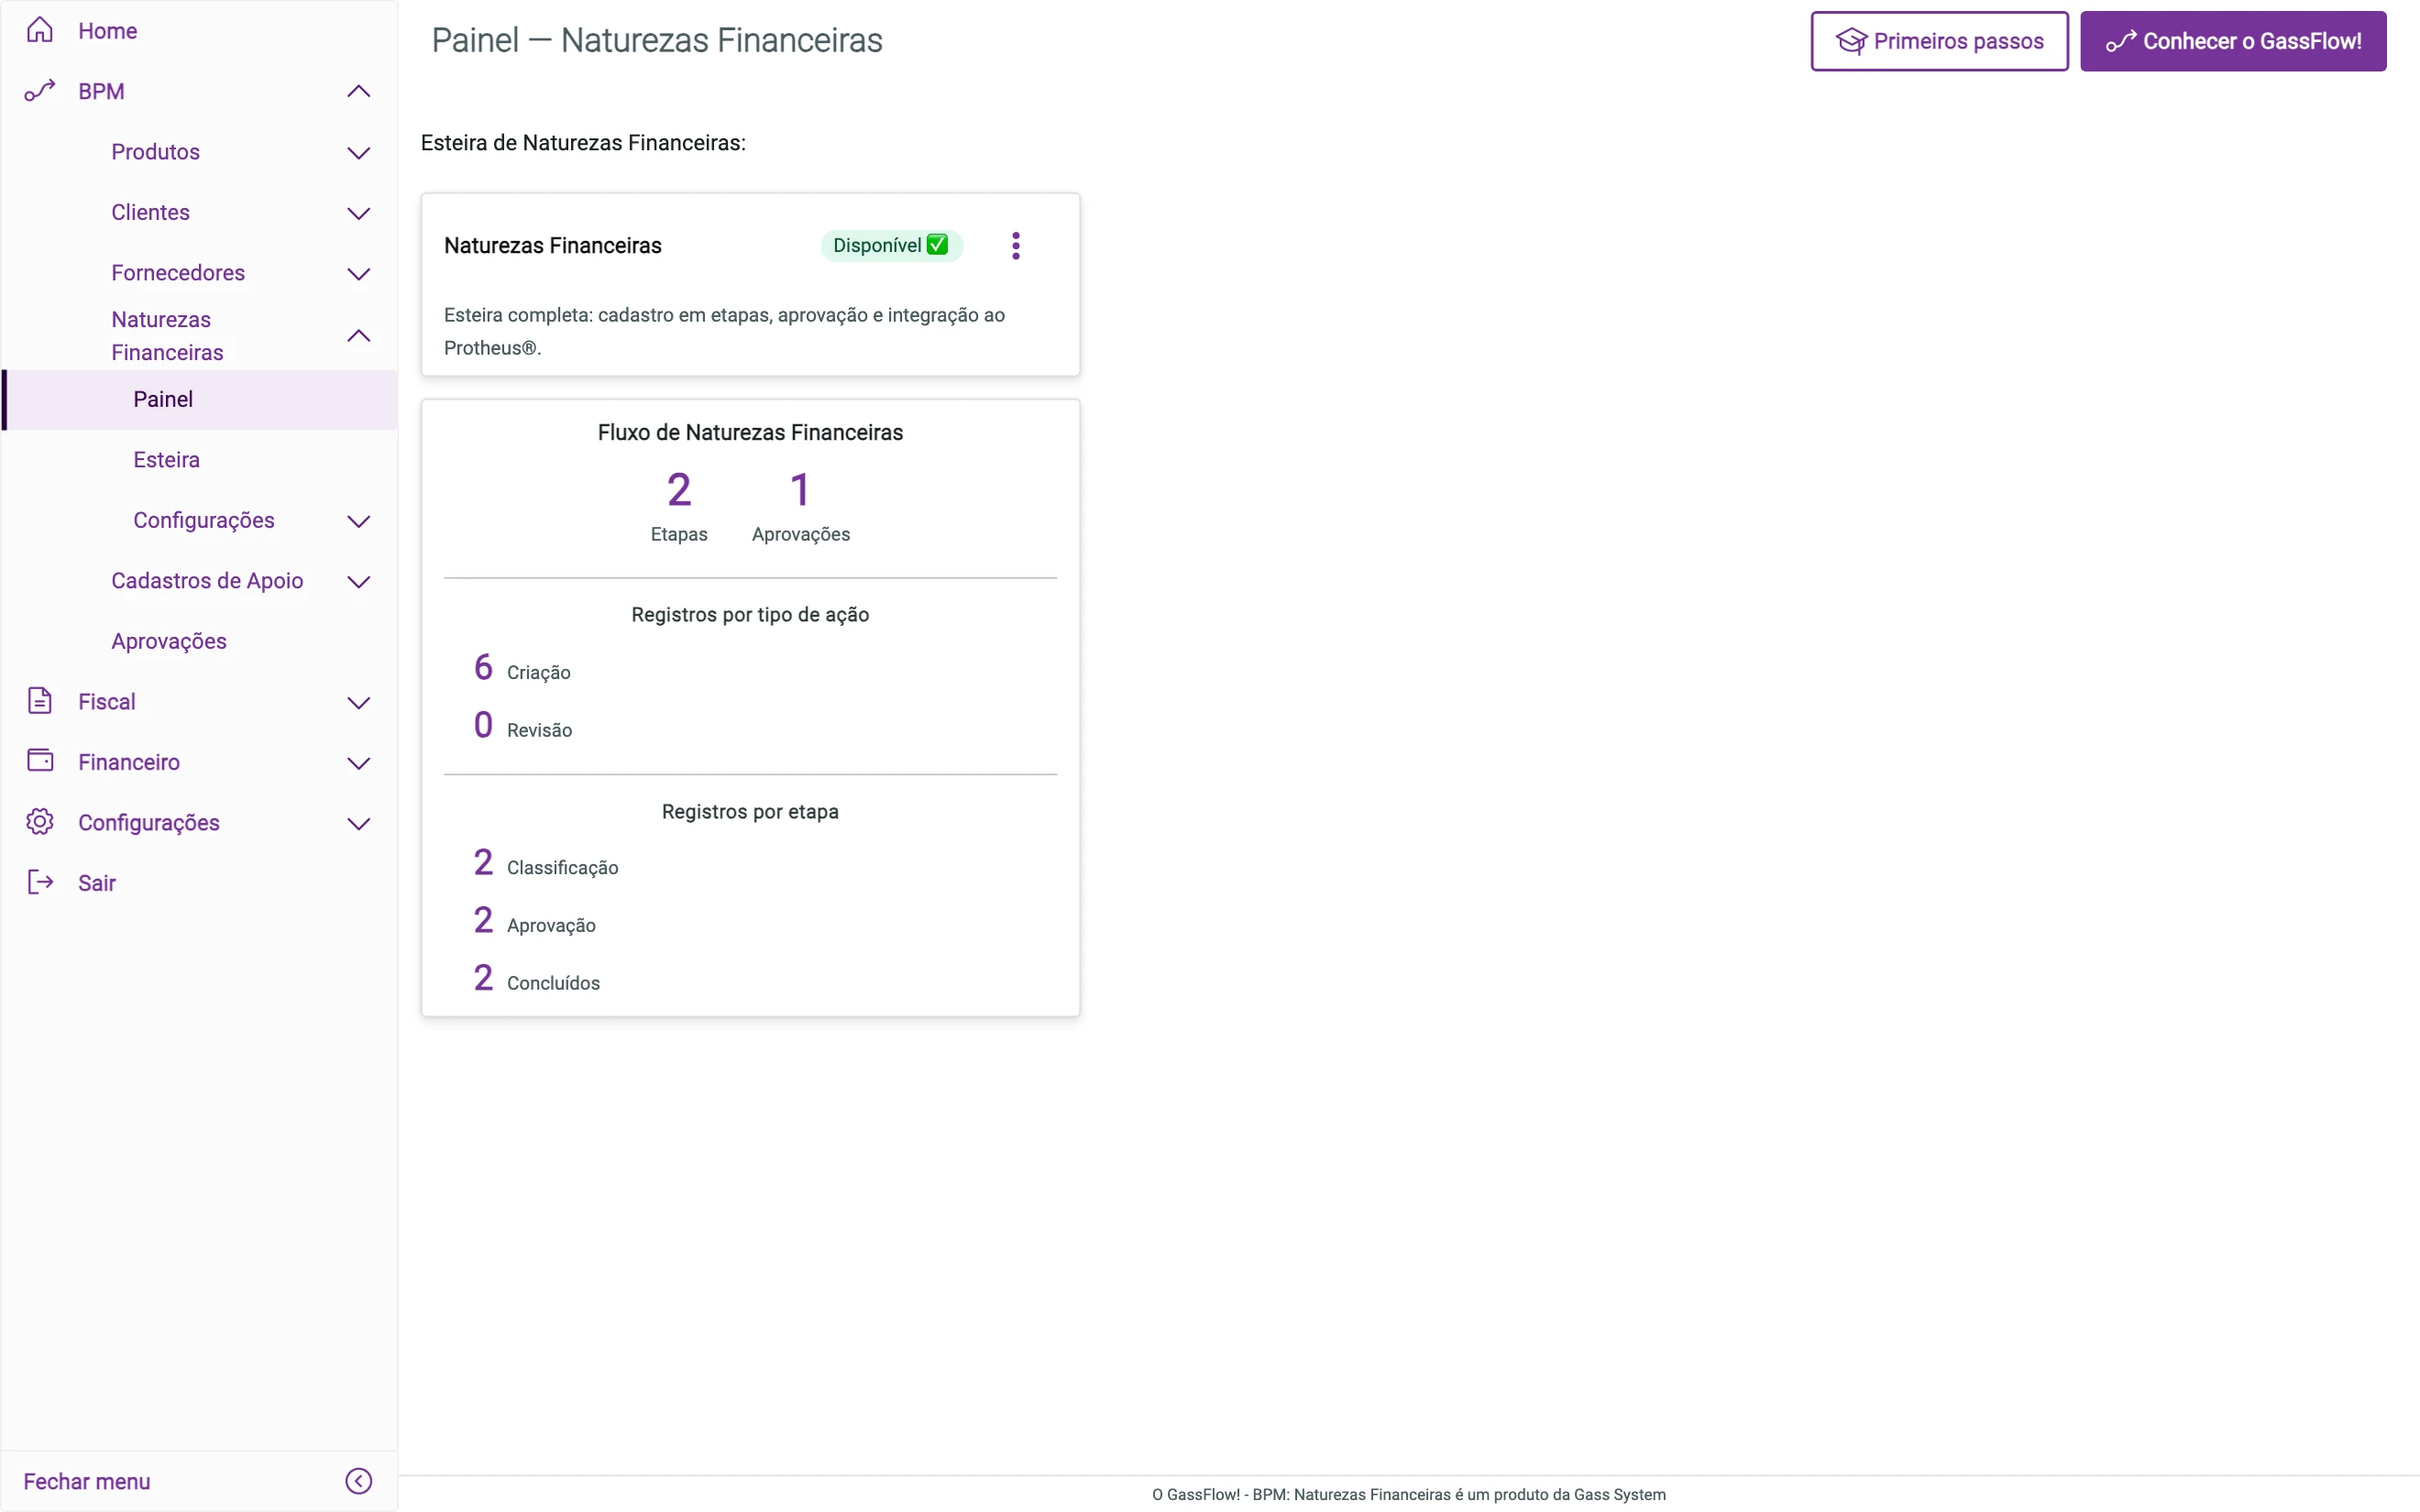This screenshot has width=2420, height=1512.
Task: Click the Classificação stage entry
Action: pos(545,864)
